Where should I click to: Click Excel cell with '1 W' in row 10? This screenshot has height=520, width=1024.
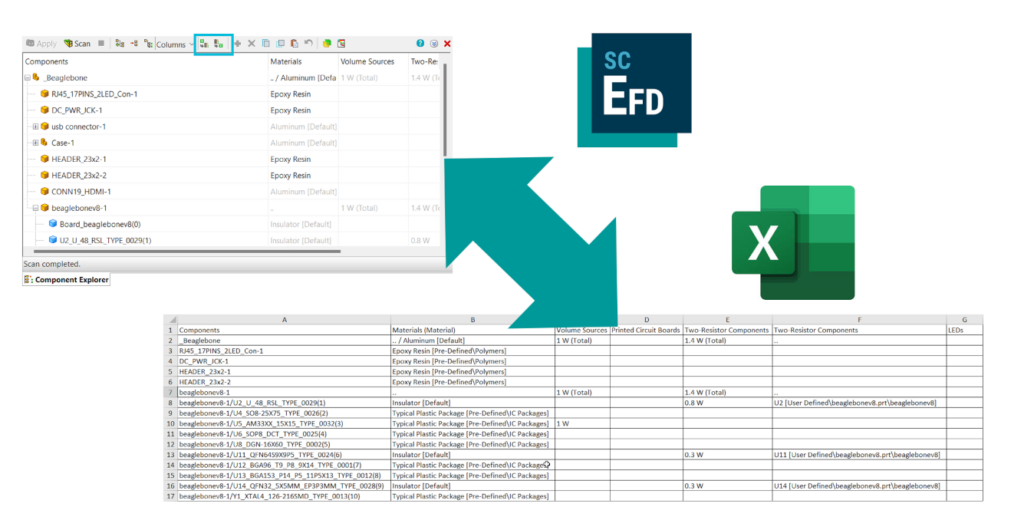pyautogui.click(x=583, y=424)
